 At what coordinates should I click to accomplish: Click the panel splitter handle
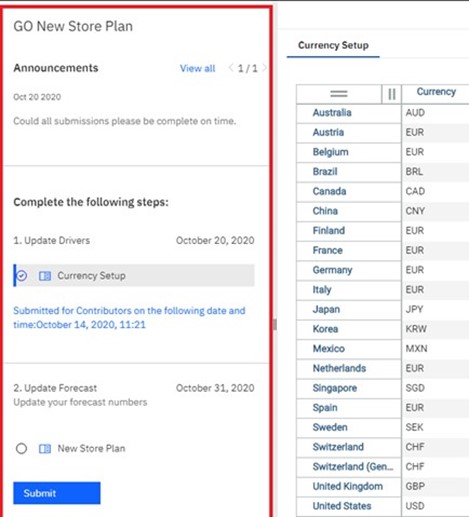[x=275, y=324]
